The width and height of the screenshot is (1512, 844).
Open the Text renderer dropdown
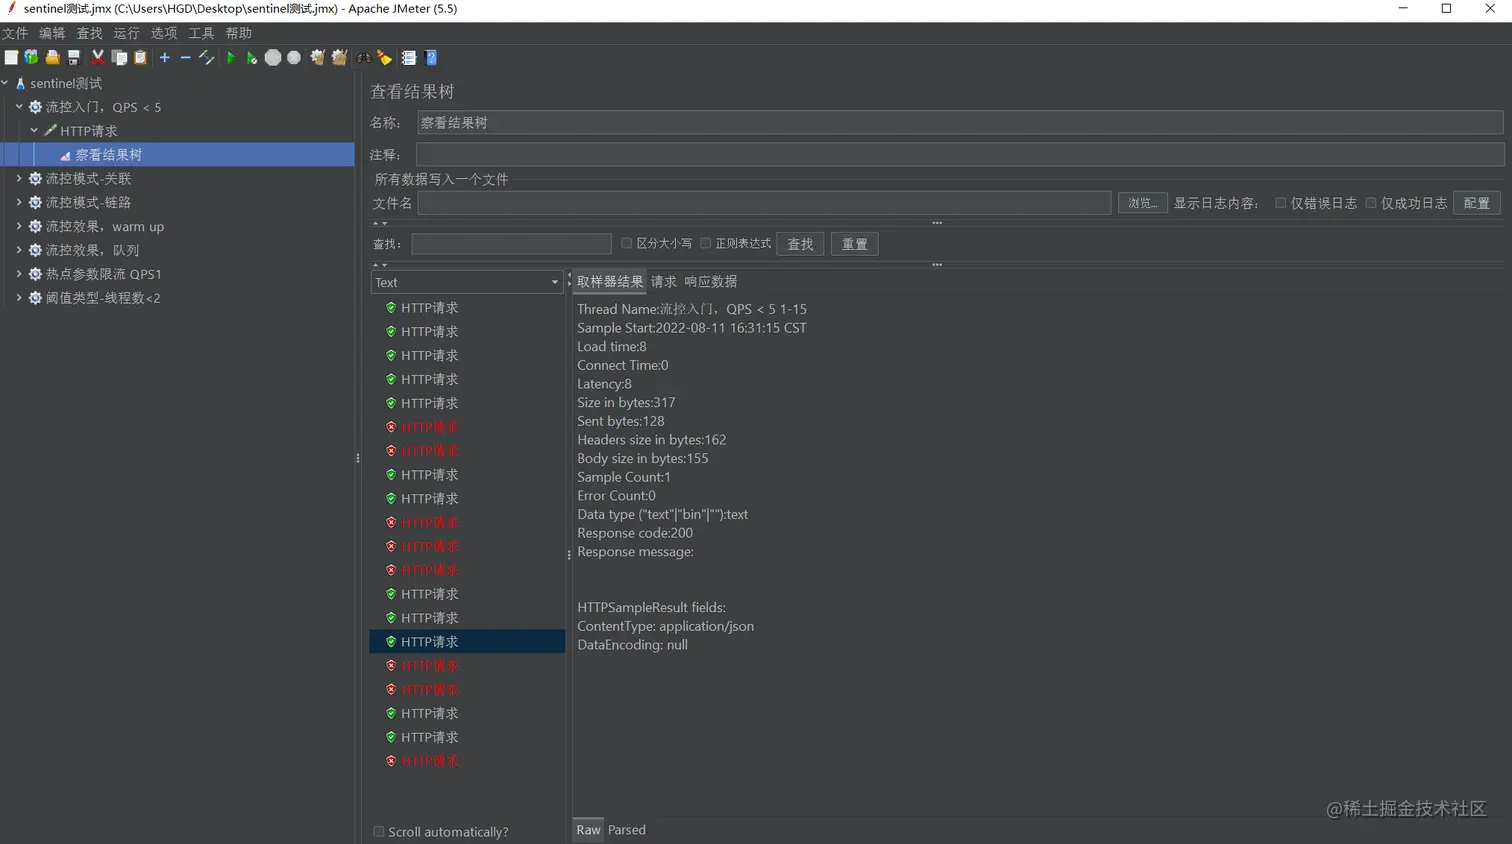[x=467, y=283]
